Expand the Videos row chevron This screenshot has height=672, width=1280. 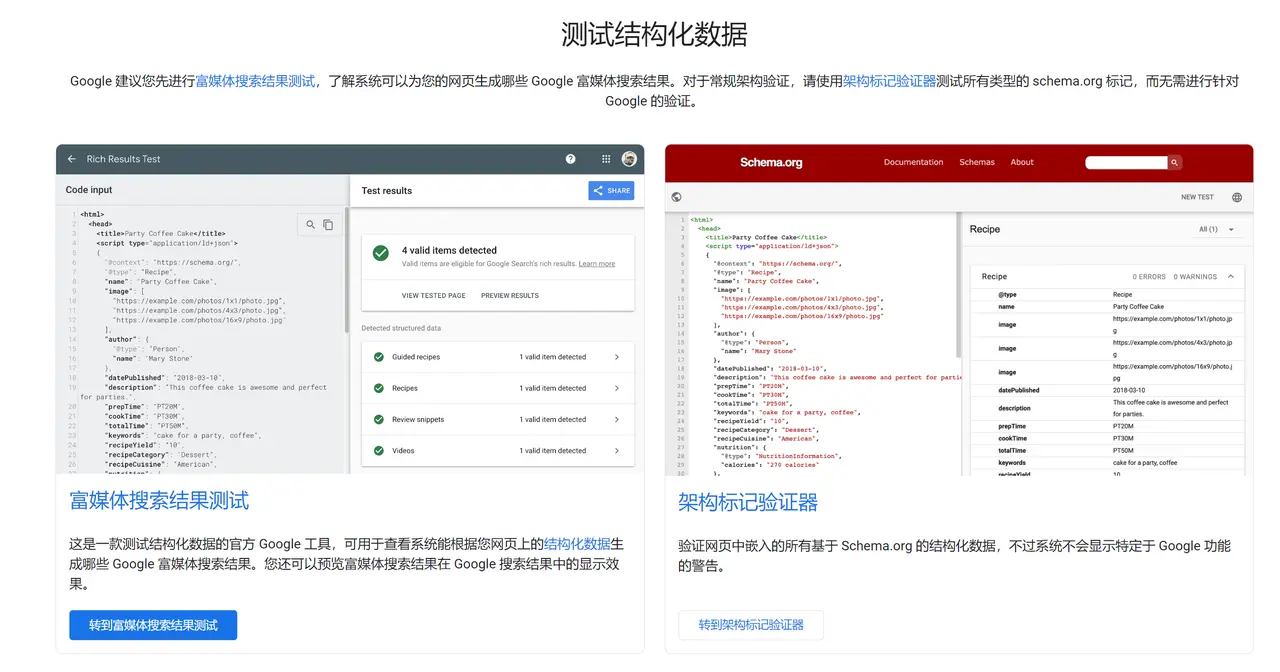[x=616, y=451]
